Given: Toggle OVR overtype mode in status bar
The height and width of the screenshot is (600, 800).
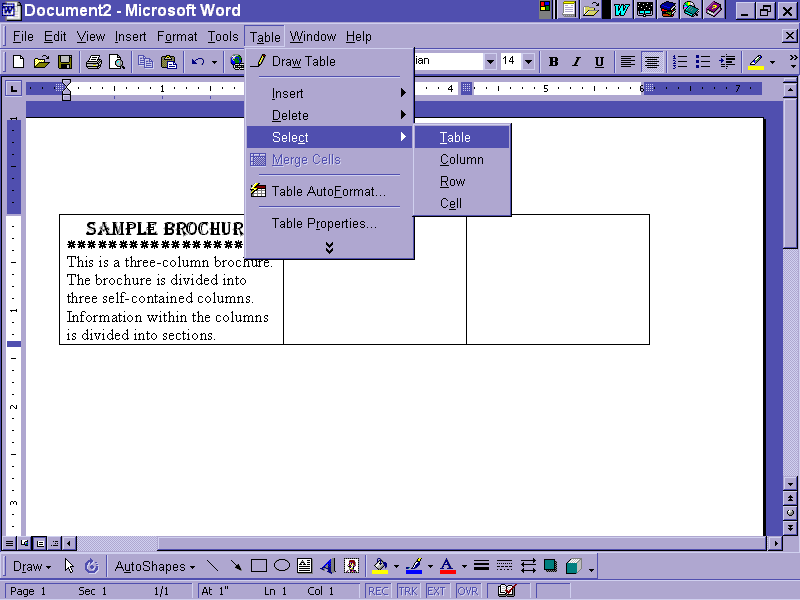Looking at the screenshot, I should click(468, 591).
